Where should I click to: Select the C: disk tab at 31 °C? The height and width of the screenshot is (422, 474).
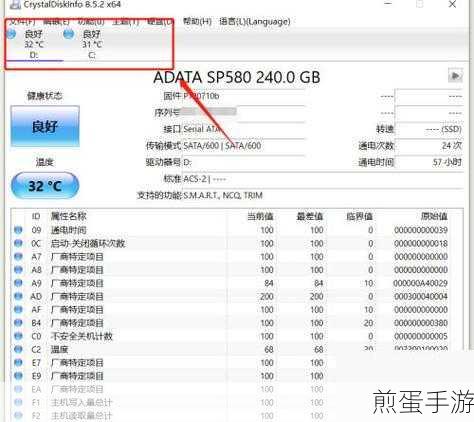pyautogui.click(x=92, y=44)
